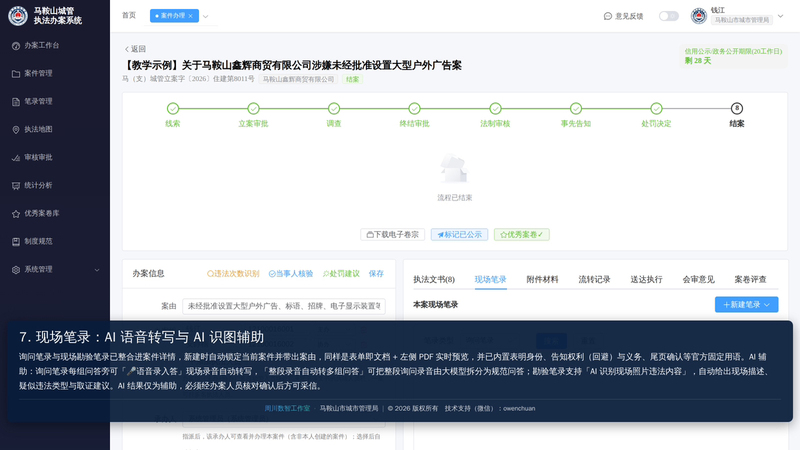800x450 pixels.
Task: Close the 案件办理 tab
Action: pyautogui.click(x=191, y=16)
